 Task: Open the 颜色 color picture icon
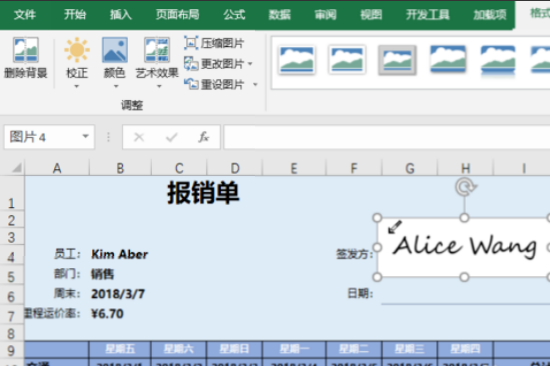click(x=115, y=49)
